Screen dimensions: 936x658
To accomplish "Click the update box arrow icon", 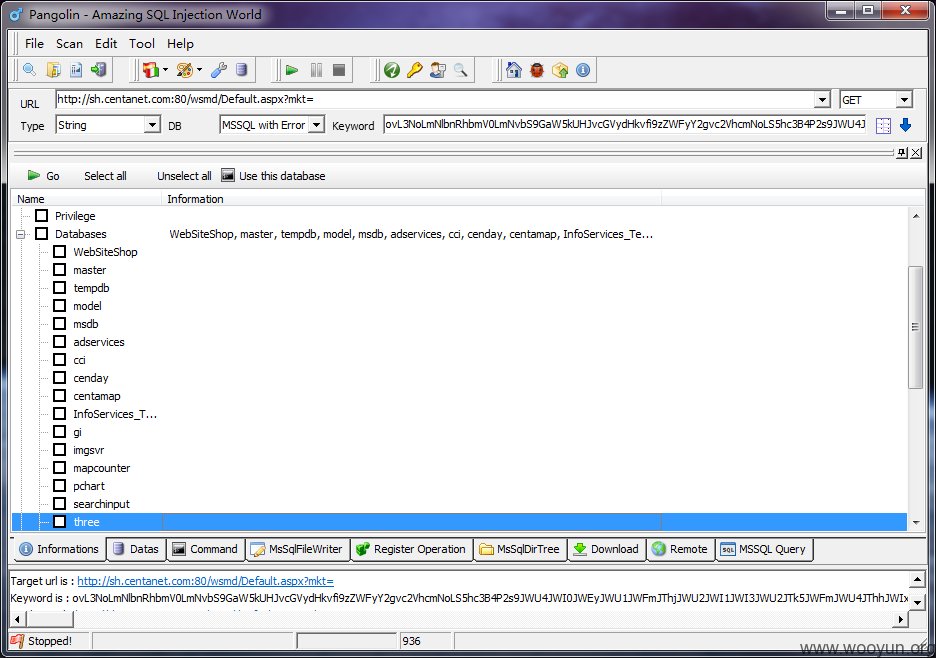I will click(x=560, y=70).
